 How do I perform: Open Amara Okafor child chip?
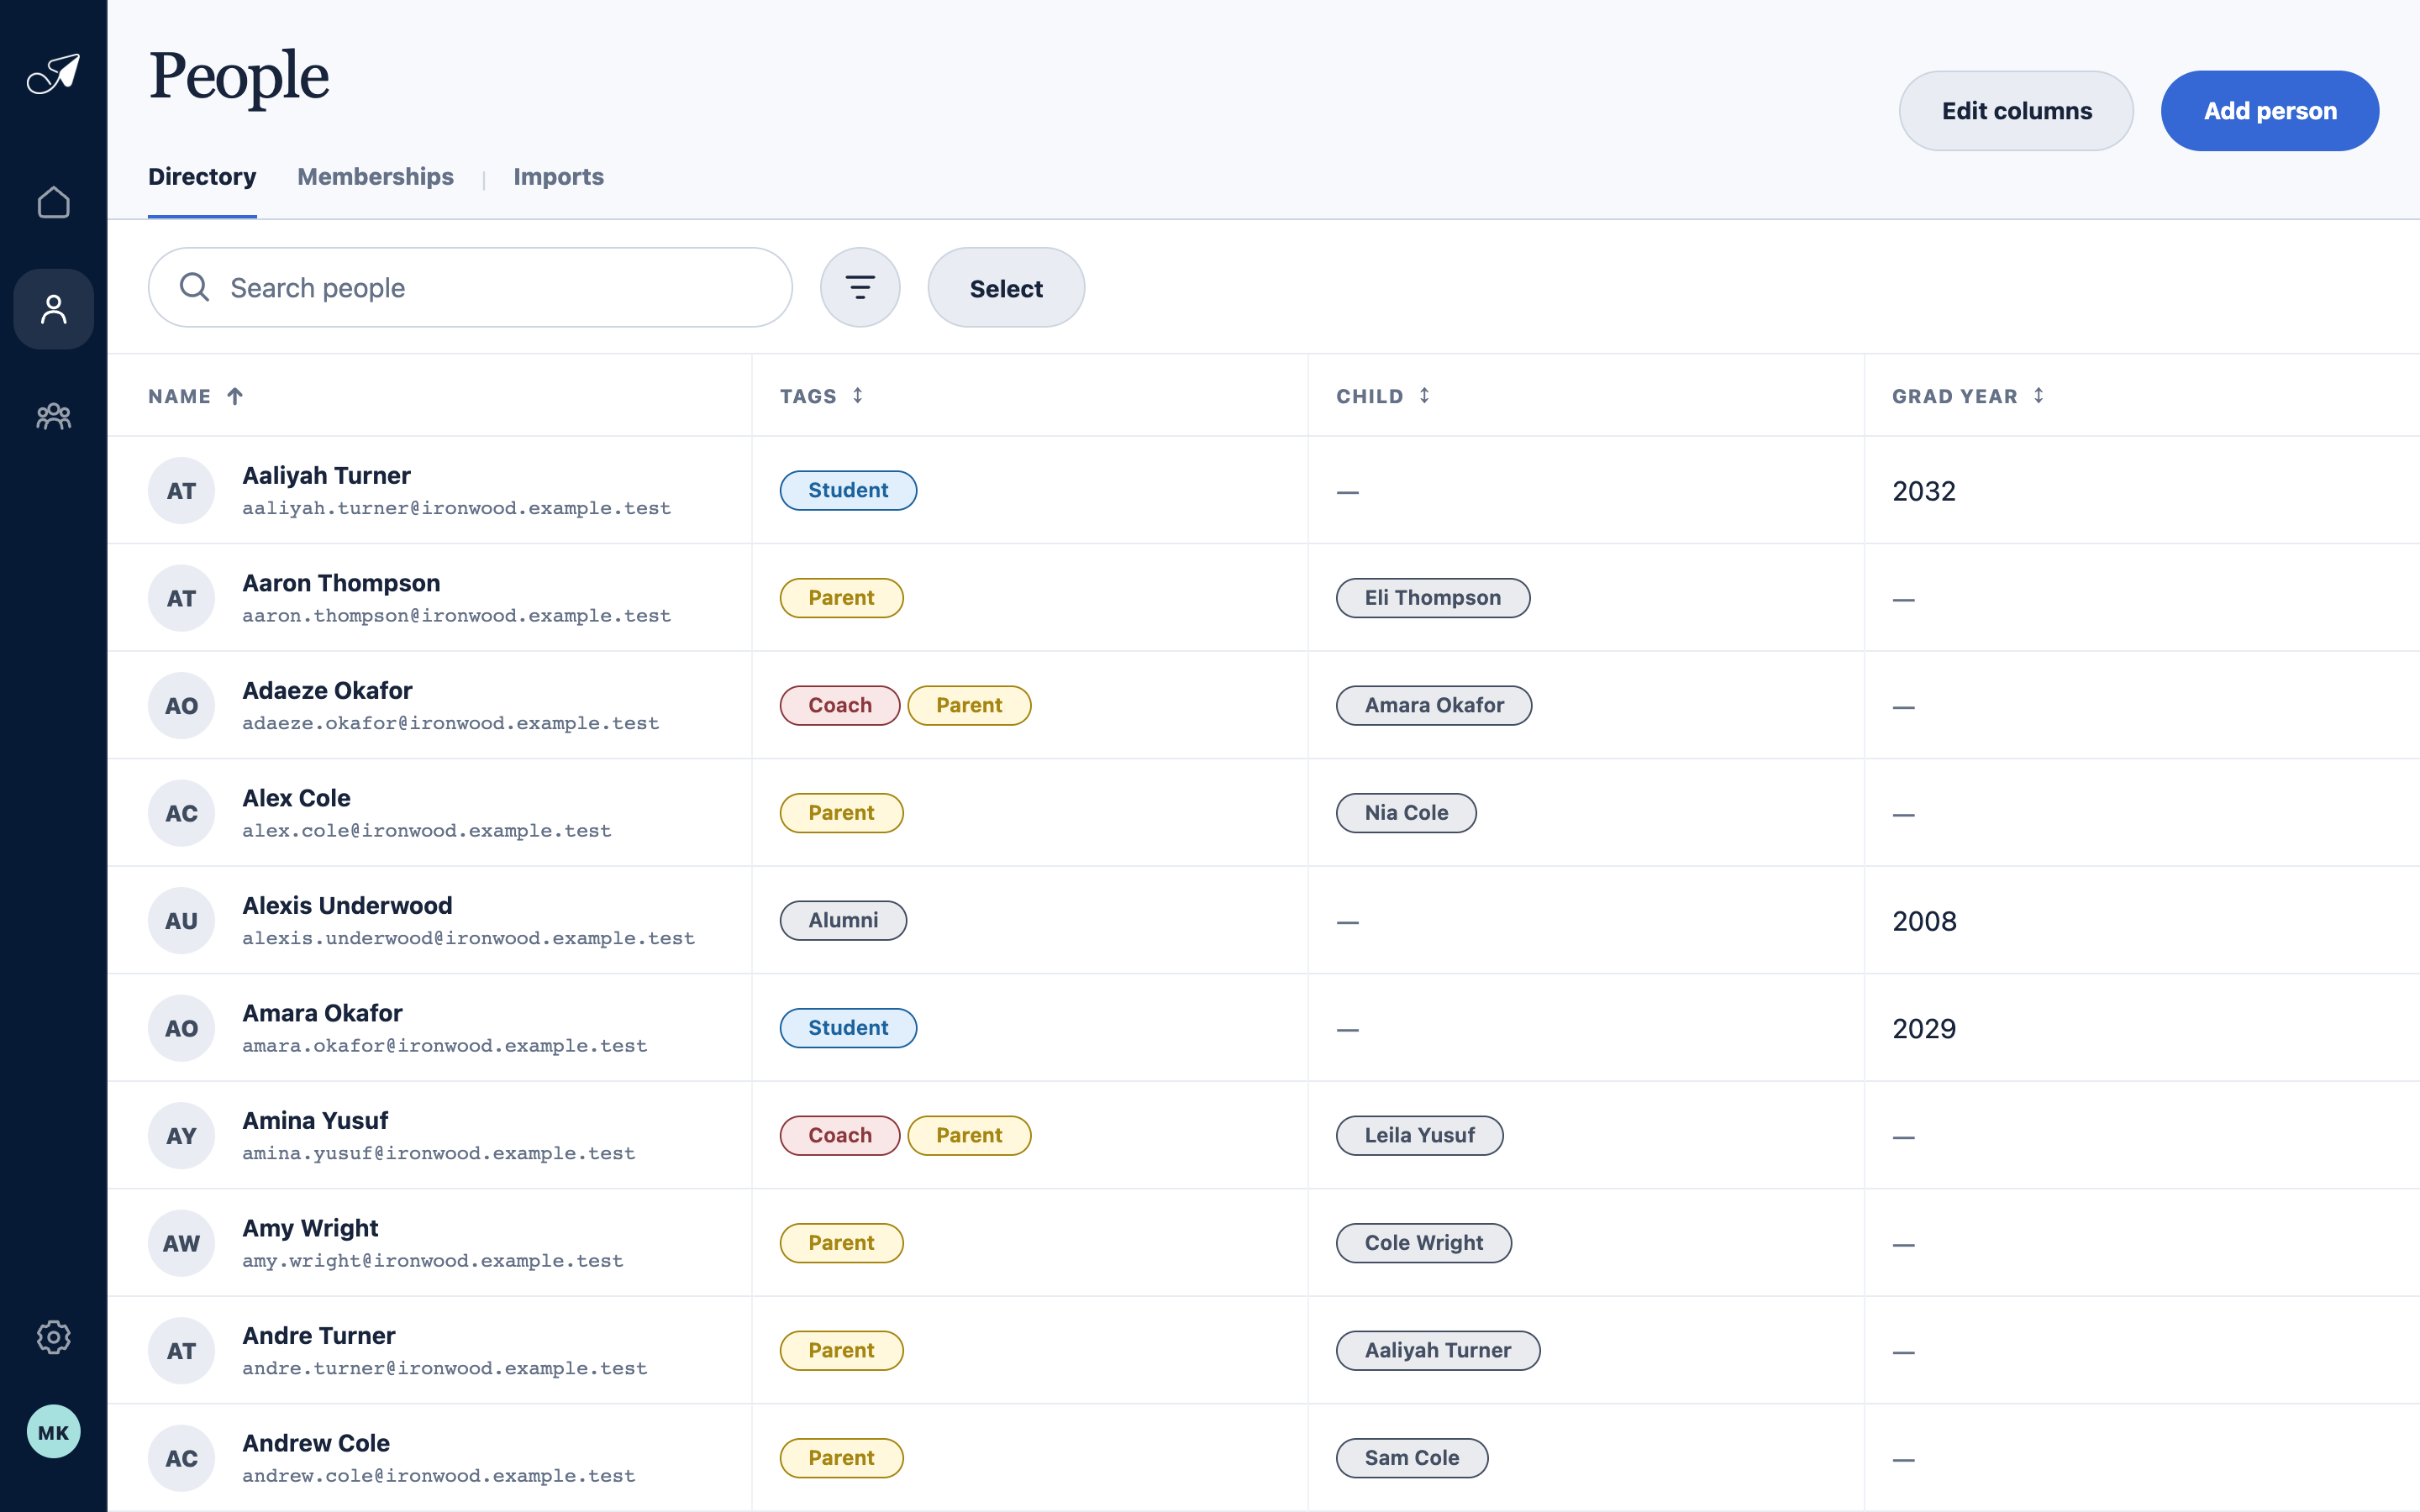pos(1433,705)
